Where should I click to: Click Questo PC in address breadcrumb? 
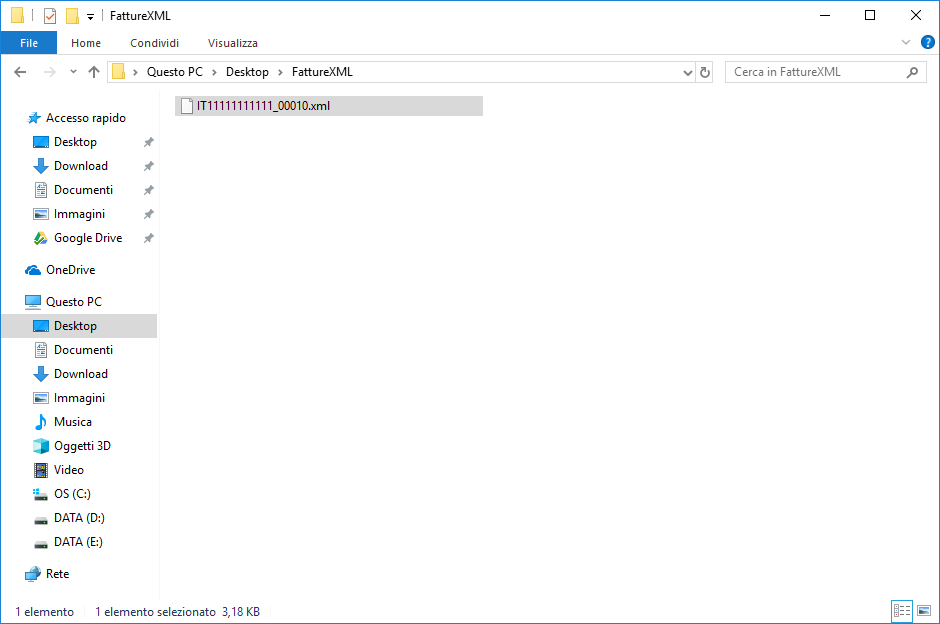pos(174,72)
